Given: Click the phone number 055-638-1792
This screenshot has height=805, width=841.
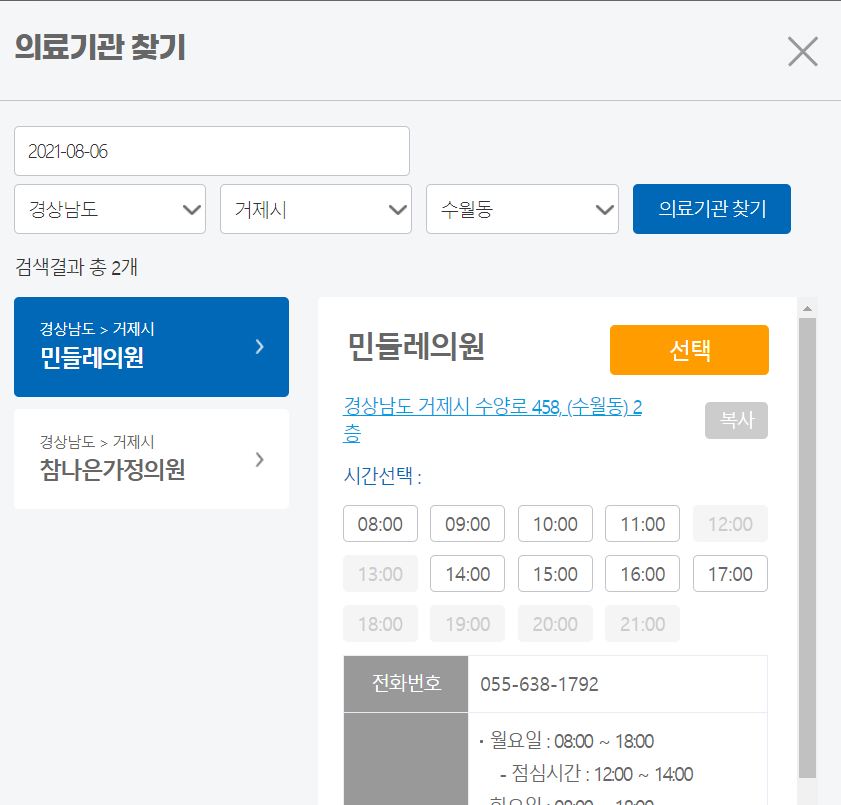Looking at the screenshot, I should 540,684.
